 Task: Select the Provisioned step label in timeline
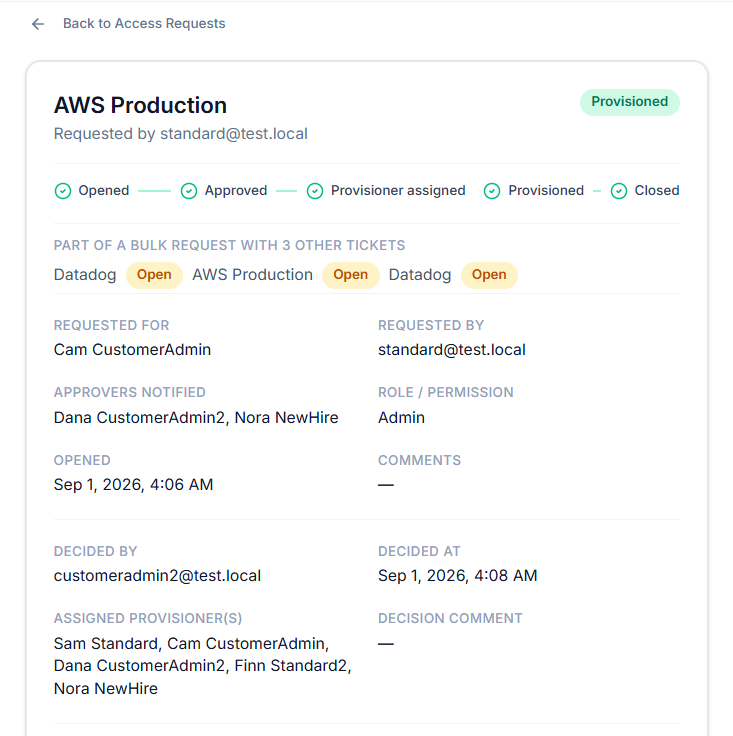tap(546, 191)
